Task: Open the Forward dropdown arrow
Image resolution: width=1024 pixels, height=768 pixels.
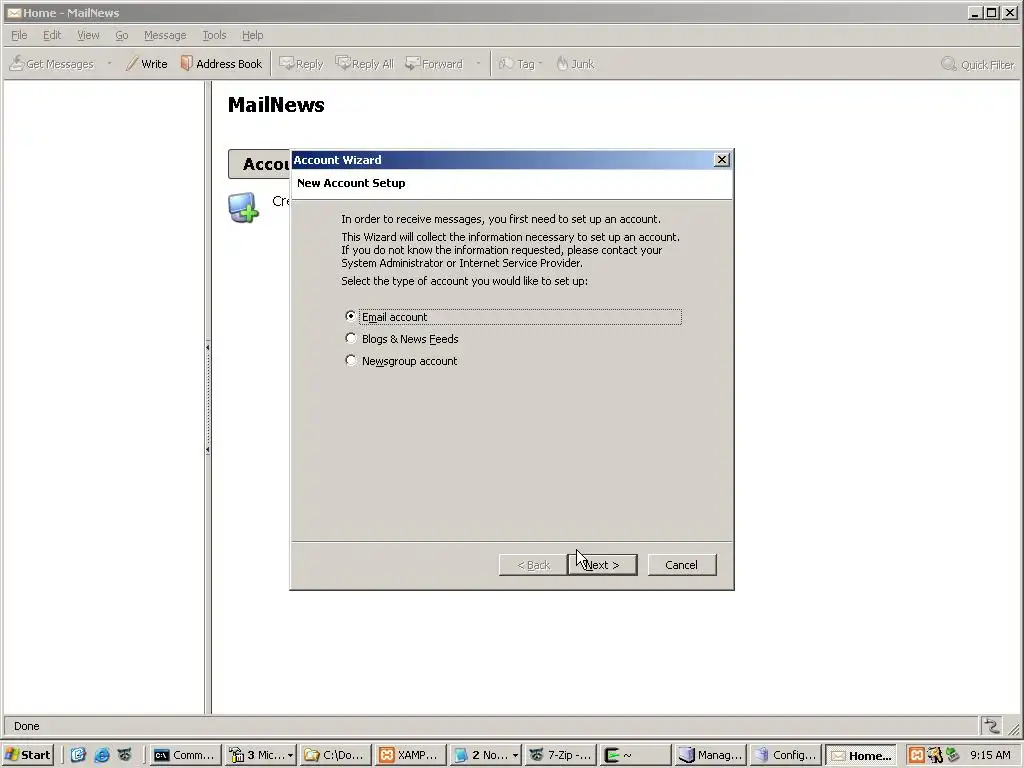Action: point(478,63)
